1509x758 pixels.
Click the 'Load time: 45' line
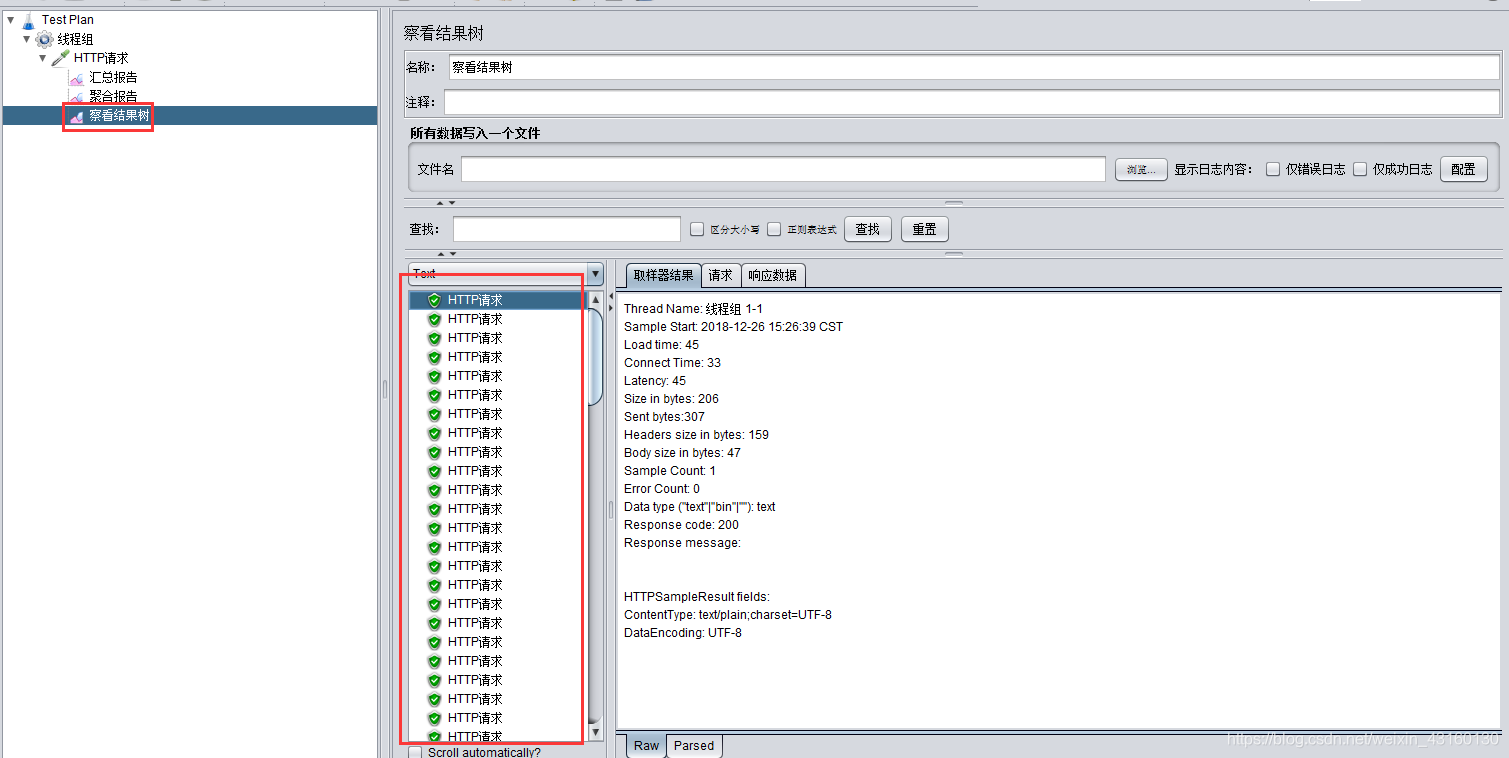(661, 345)
